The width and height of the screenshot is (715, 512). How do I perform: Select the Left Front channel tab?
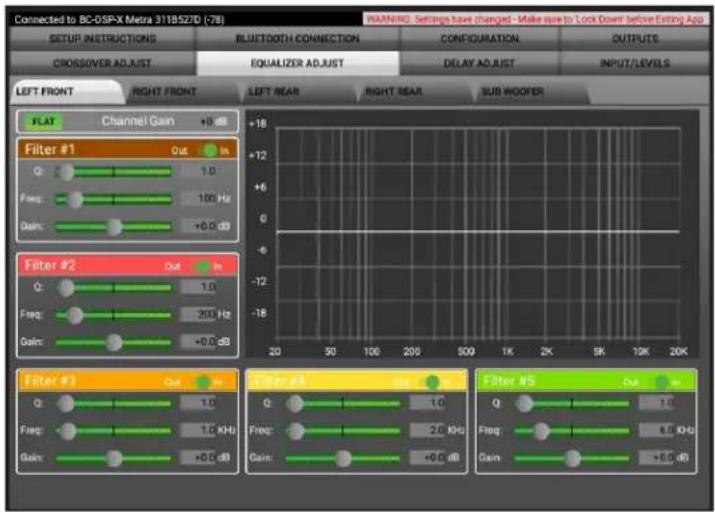pyautogui.click(x=66, y=92)
